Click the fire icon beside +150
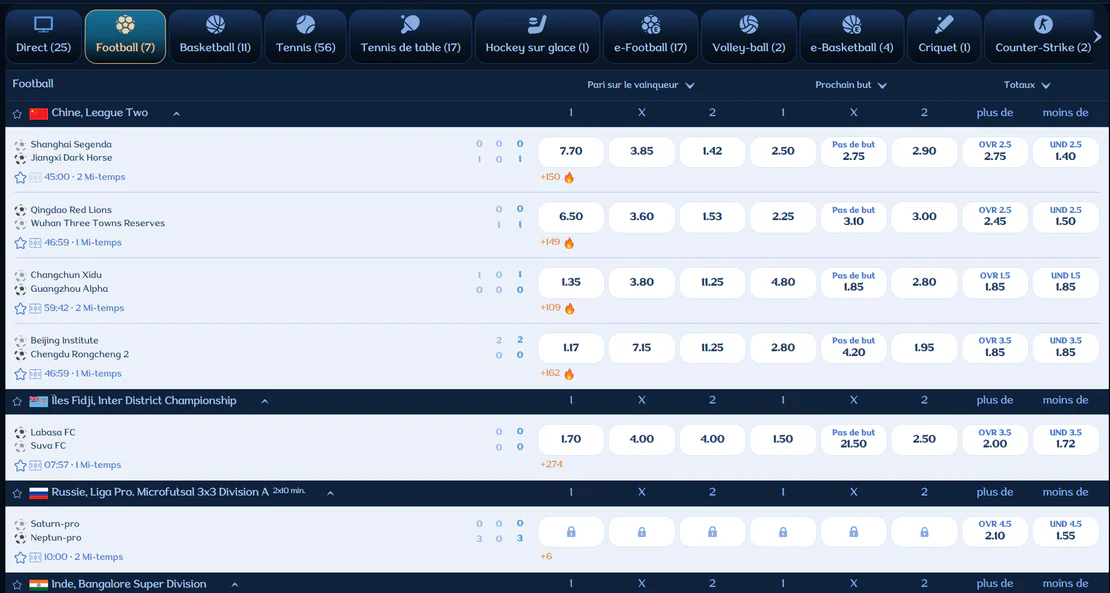Viewport: 1110px width, 593px height. click(569, 178)
